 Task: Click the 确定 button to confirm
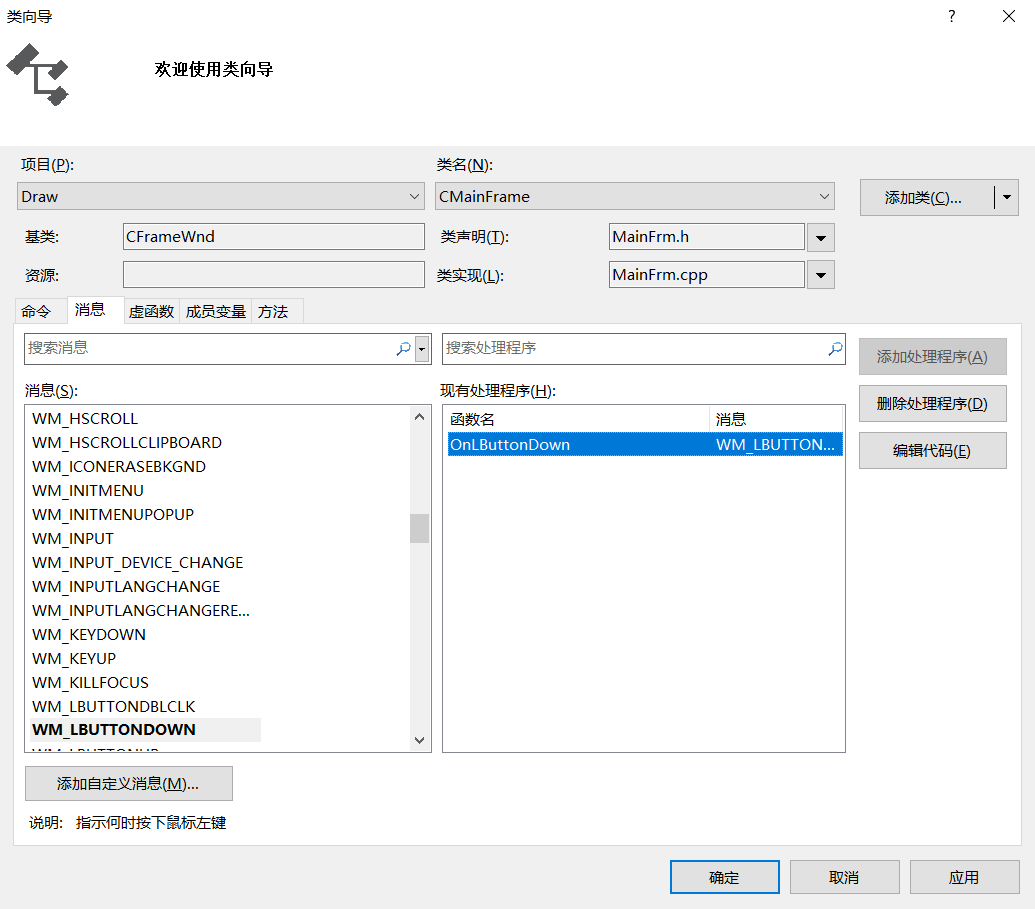click(x=724, y=876)
